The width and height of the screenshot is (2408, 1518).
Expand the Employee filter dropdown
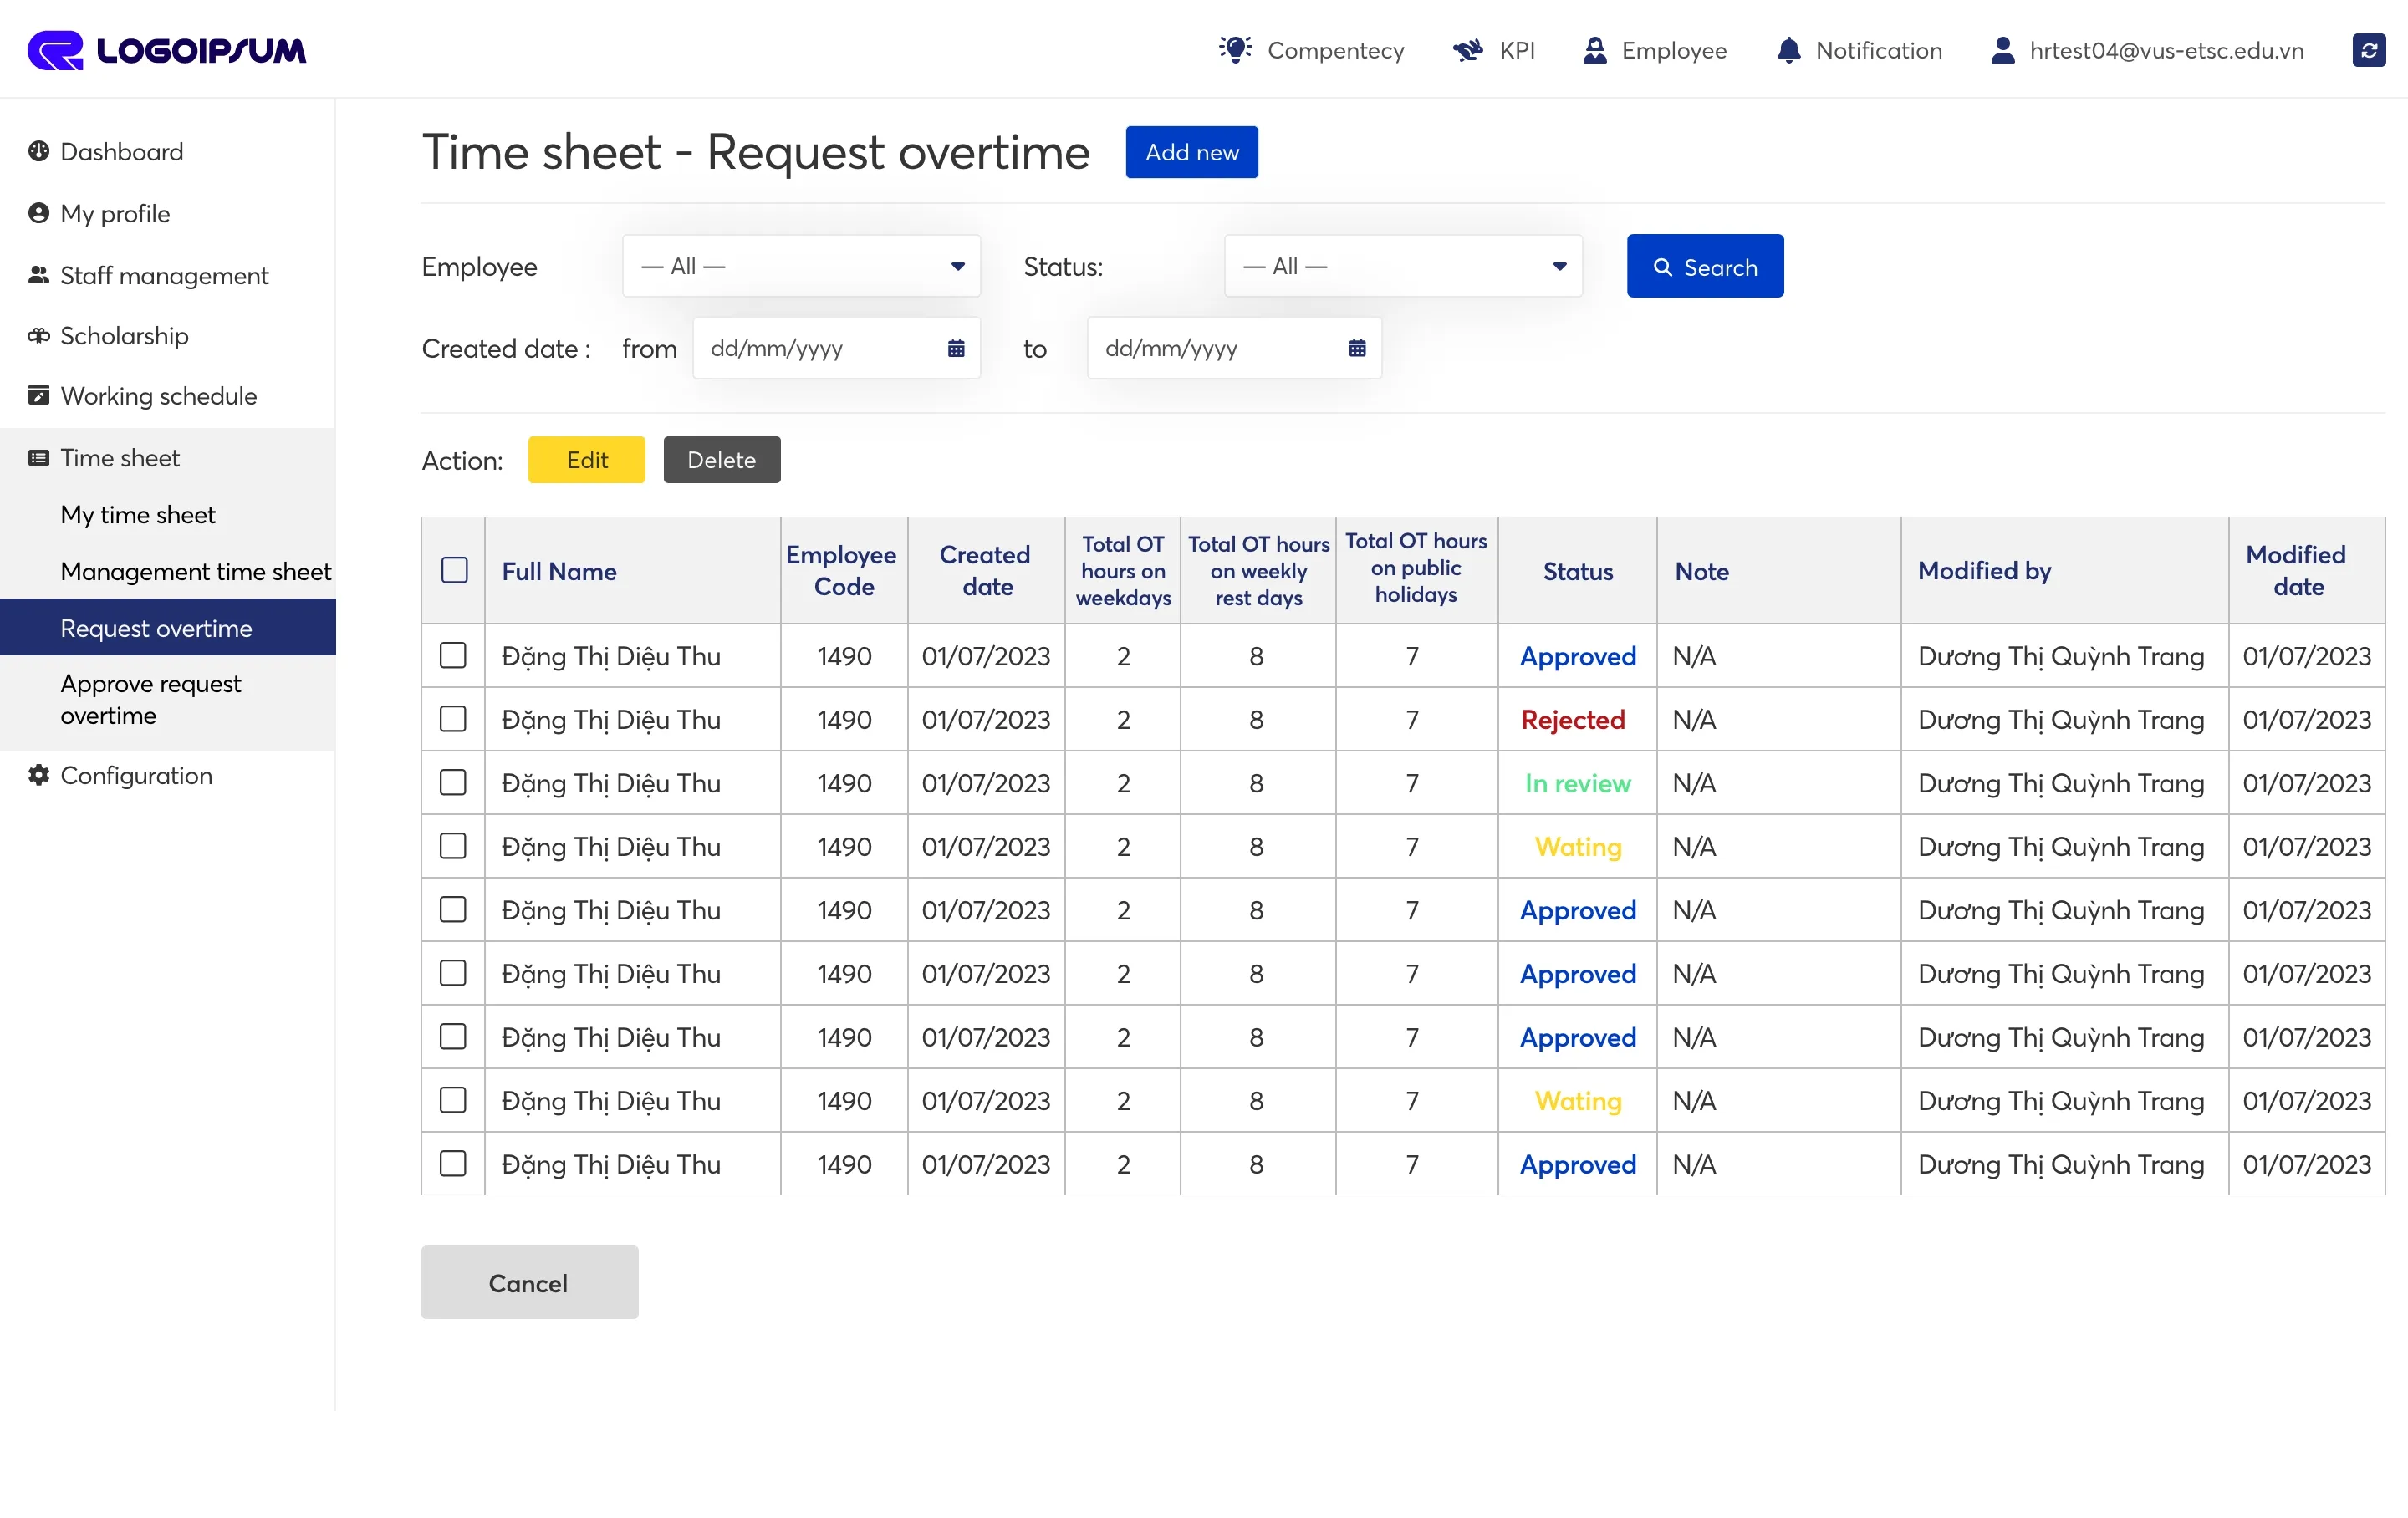(801, 266)
